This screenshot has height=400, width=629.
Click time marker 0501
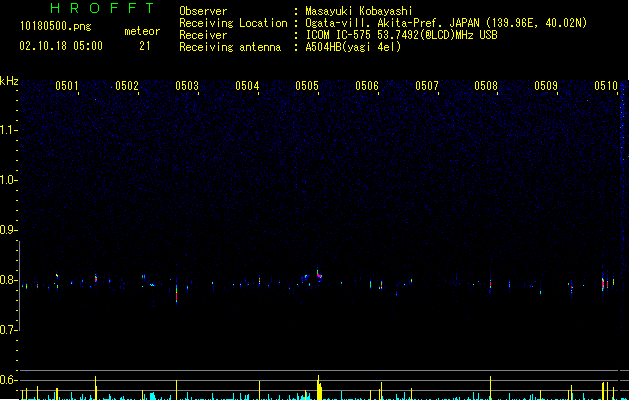(x=67, y=86)
